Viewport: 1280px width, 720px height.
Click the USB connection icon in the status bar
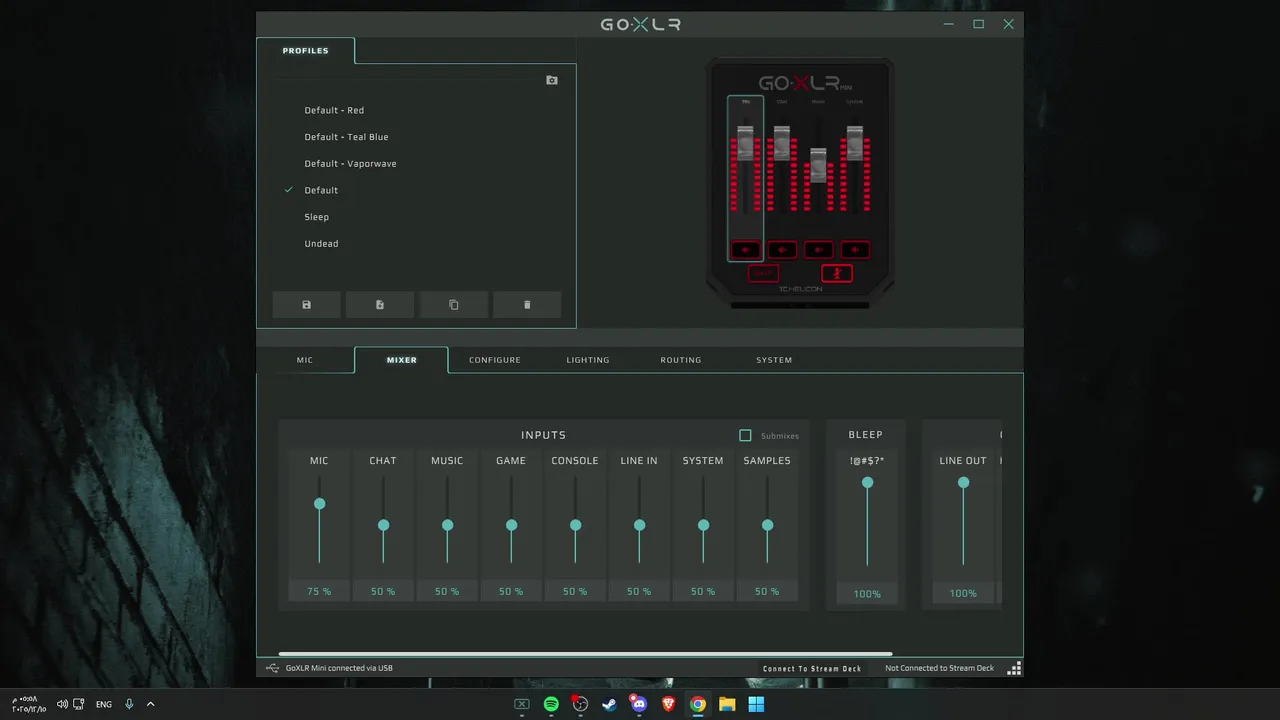tap(272, 668)
